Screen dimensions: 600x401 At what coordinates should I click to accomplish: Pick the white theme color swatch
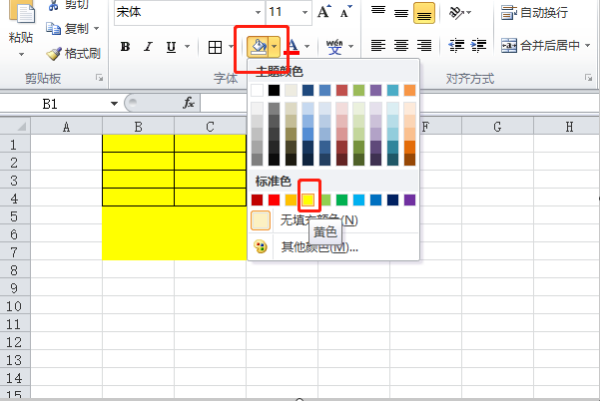[x=257, y=90]
